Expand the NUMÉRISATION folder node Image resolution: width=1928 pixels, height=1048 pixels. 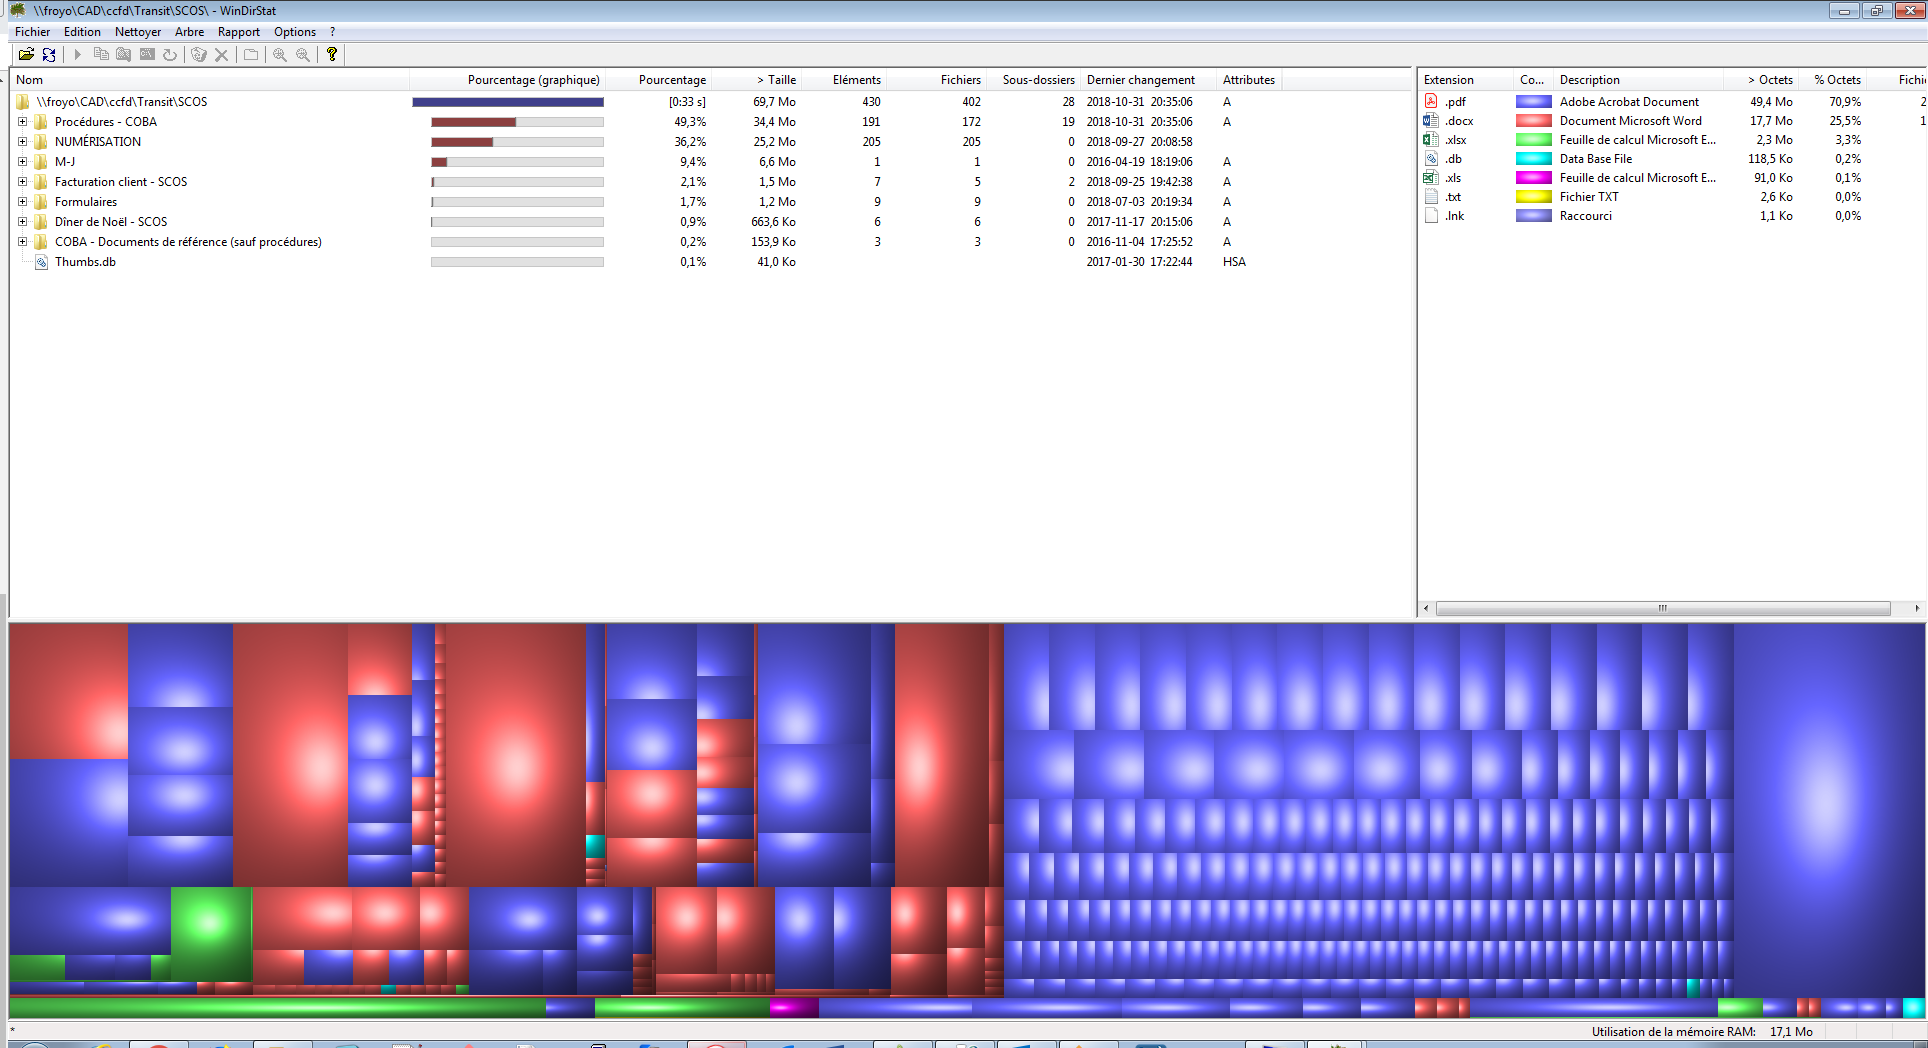pyautogui.click(x=22, y=142)
